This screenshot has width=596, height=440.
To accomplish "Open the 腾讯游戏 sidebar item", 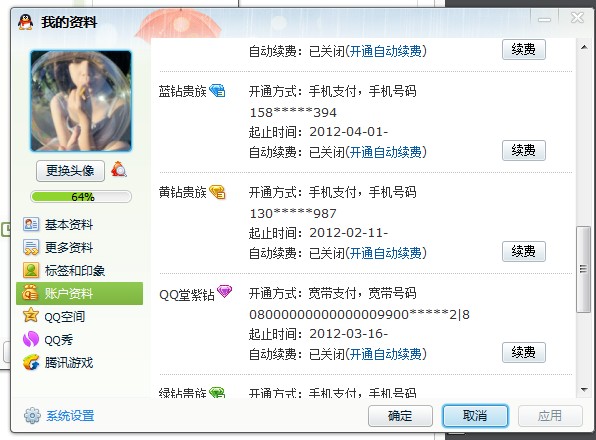I will tap(58, 362).
